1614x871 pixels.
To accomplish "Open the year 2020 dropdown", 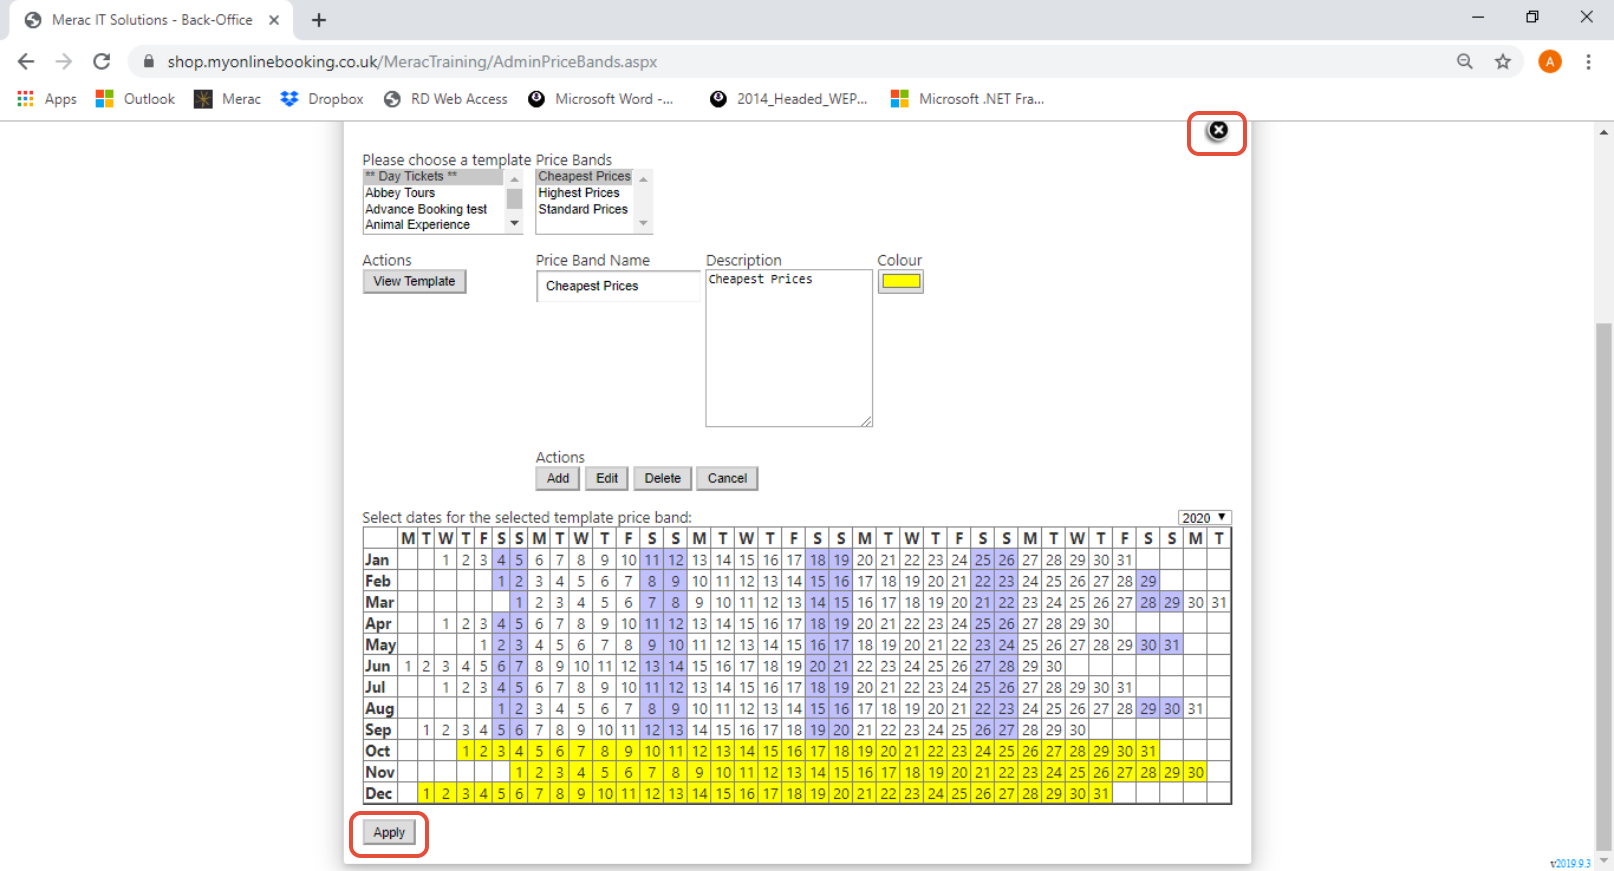I will (x=1204, y=518).
